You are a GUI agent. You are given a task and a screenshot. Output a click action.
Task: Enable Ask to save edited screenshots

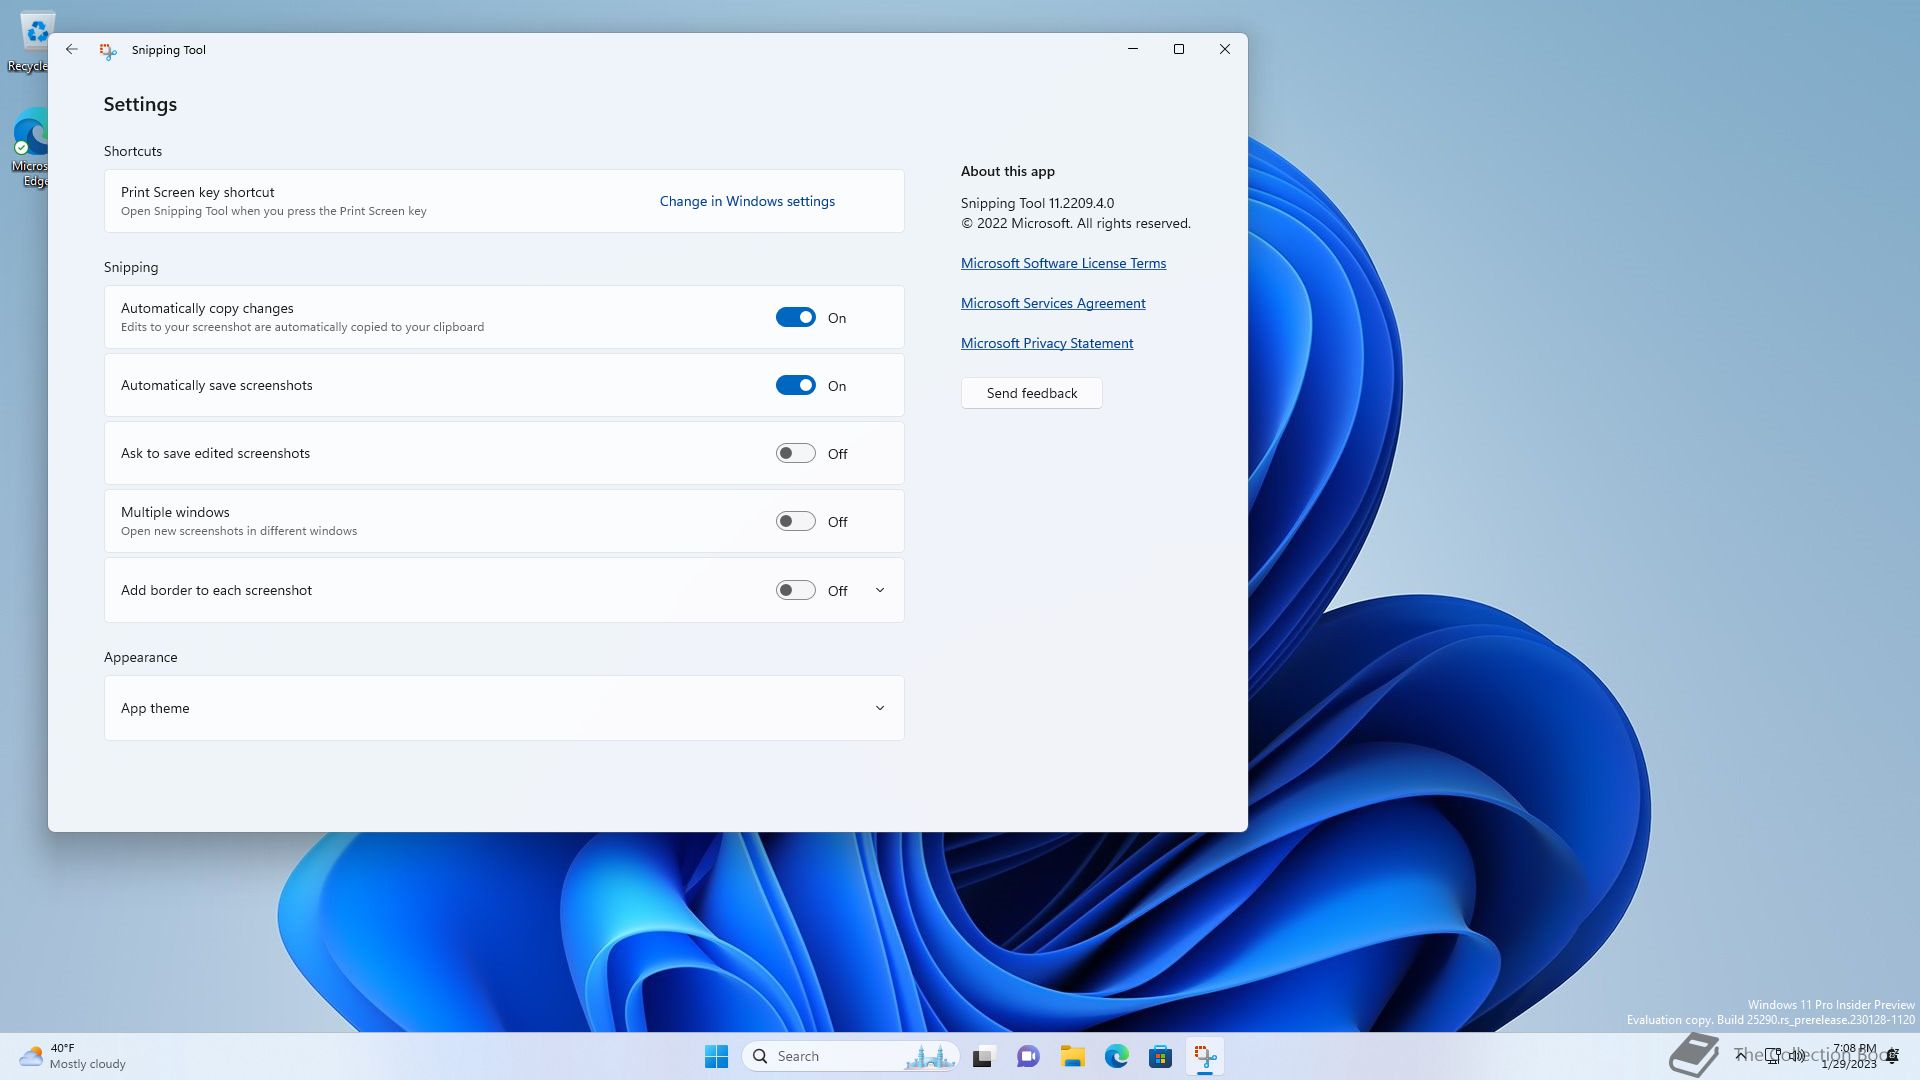(x=795, y=453)
